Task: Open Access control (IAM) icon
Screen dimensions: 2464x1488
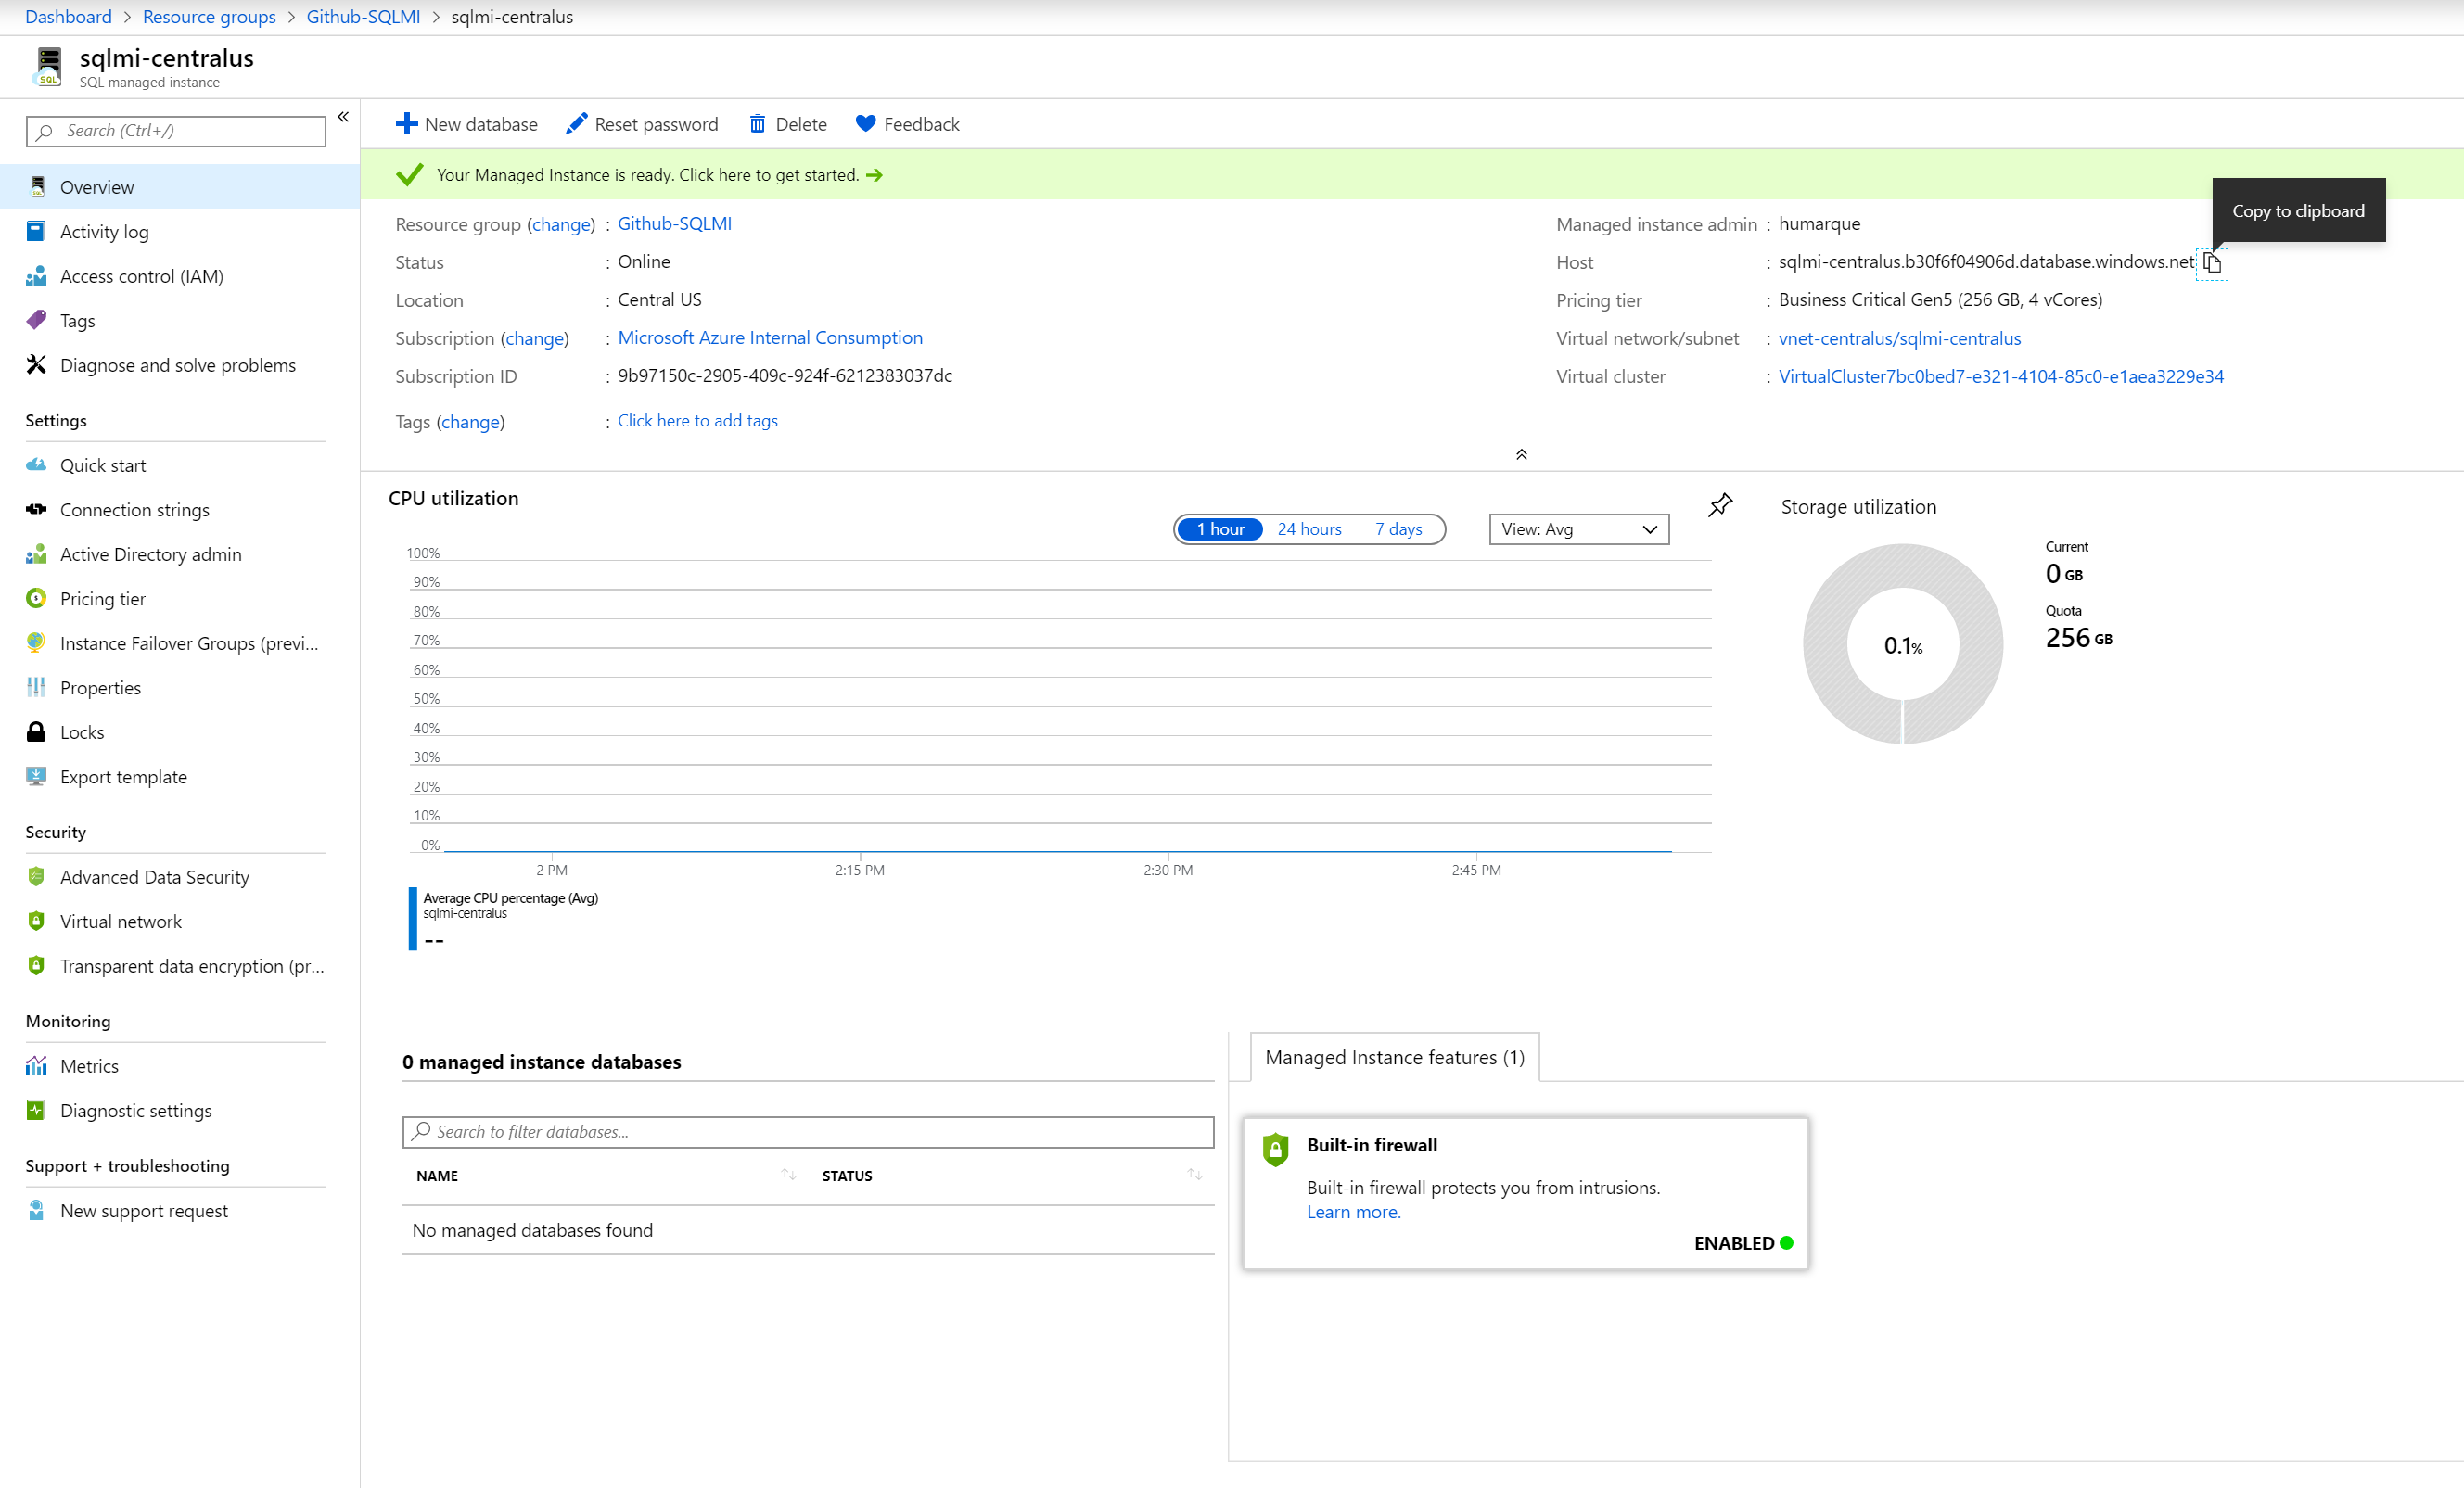Action: coord(37,276)
